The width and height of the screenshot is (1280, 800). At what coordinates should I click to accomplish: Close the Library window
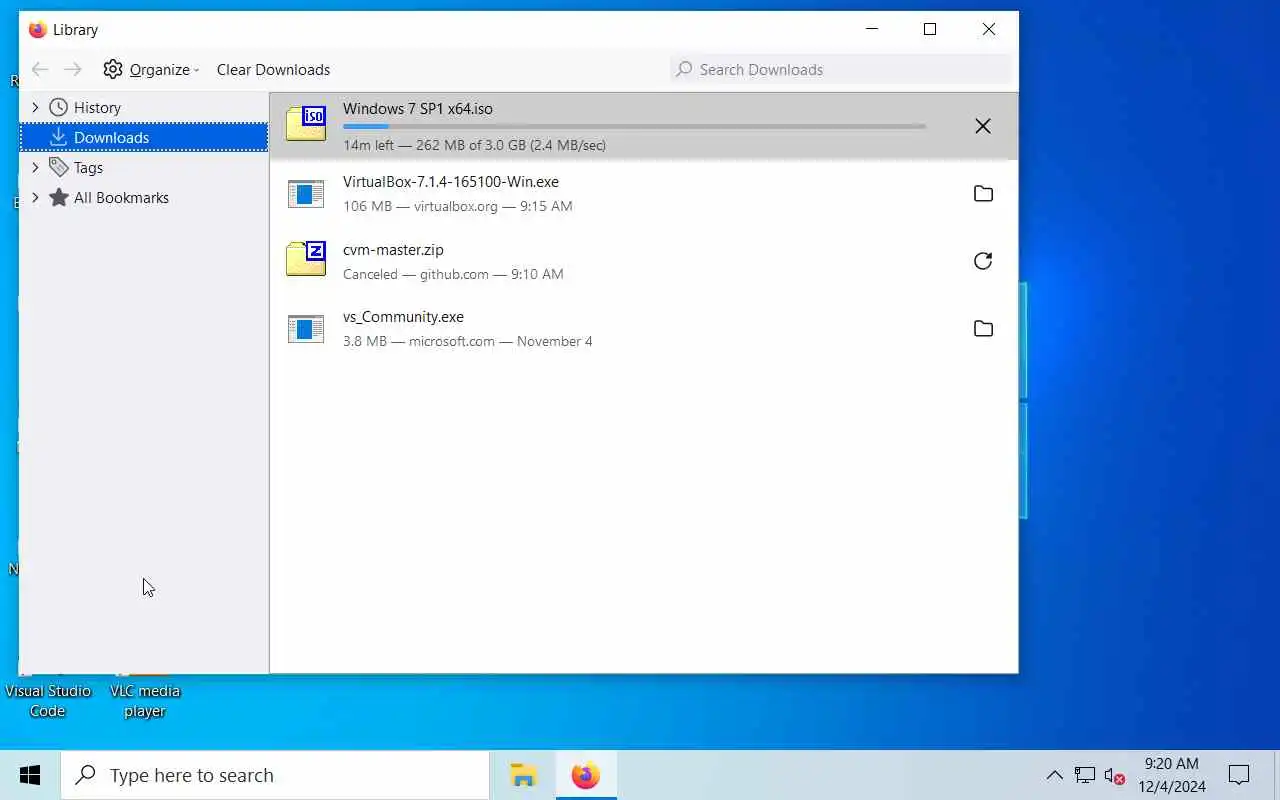[989, 29]
